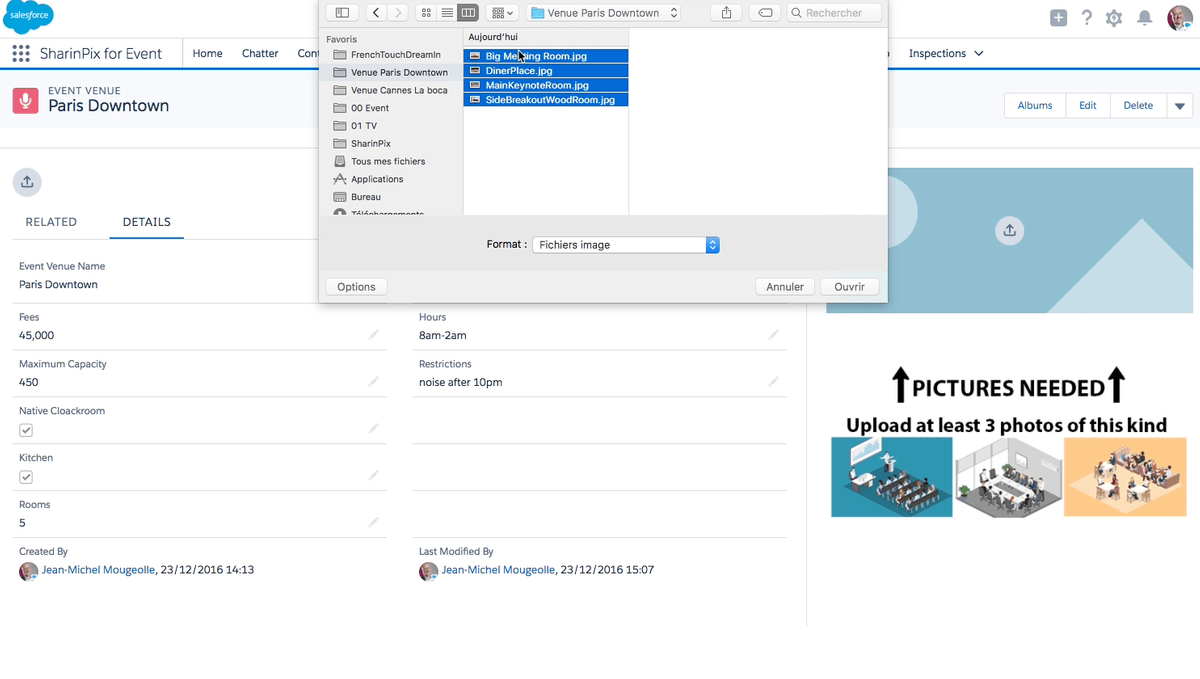Click the Delete button on the record
This screenshot has width=1200, height=679.
tap(1138, 106)
